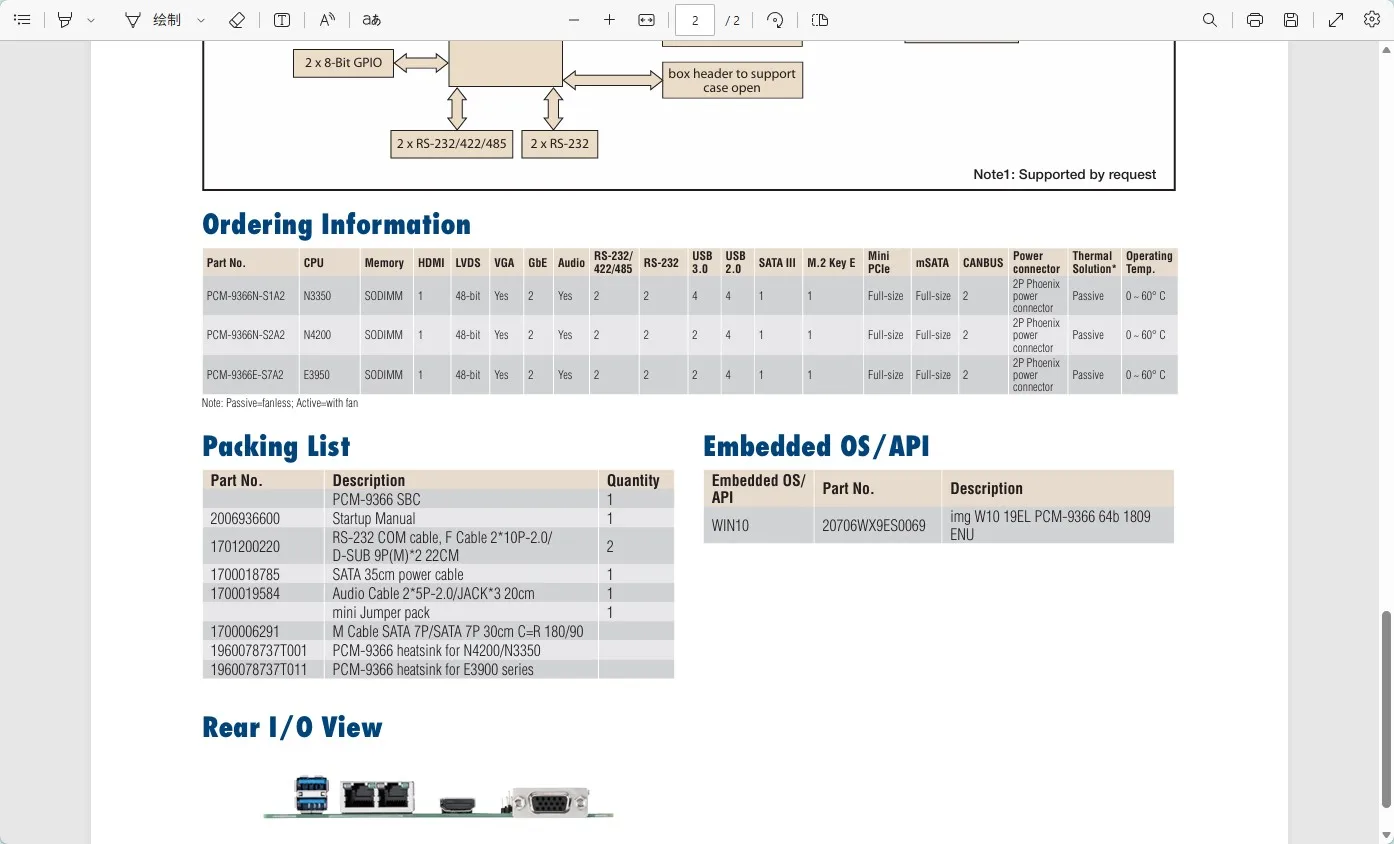Expand the draw tool options dropdown

point(201,20)
